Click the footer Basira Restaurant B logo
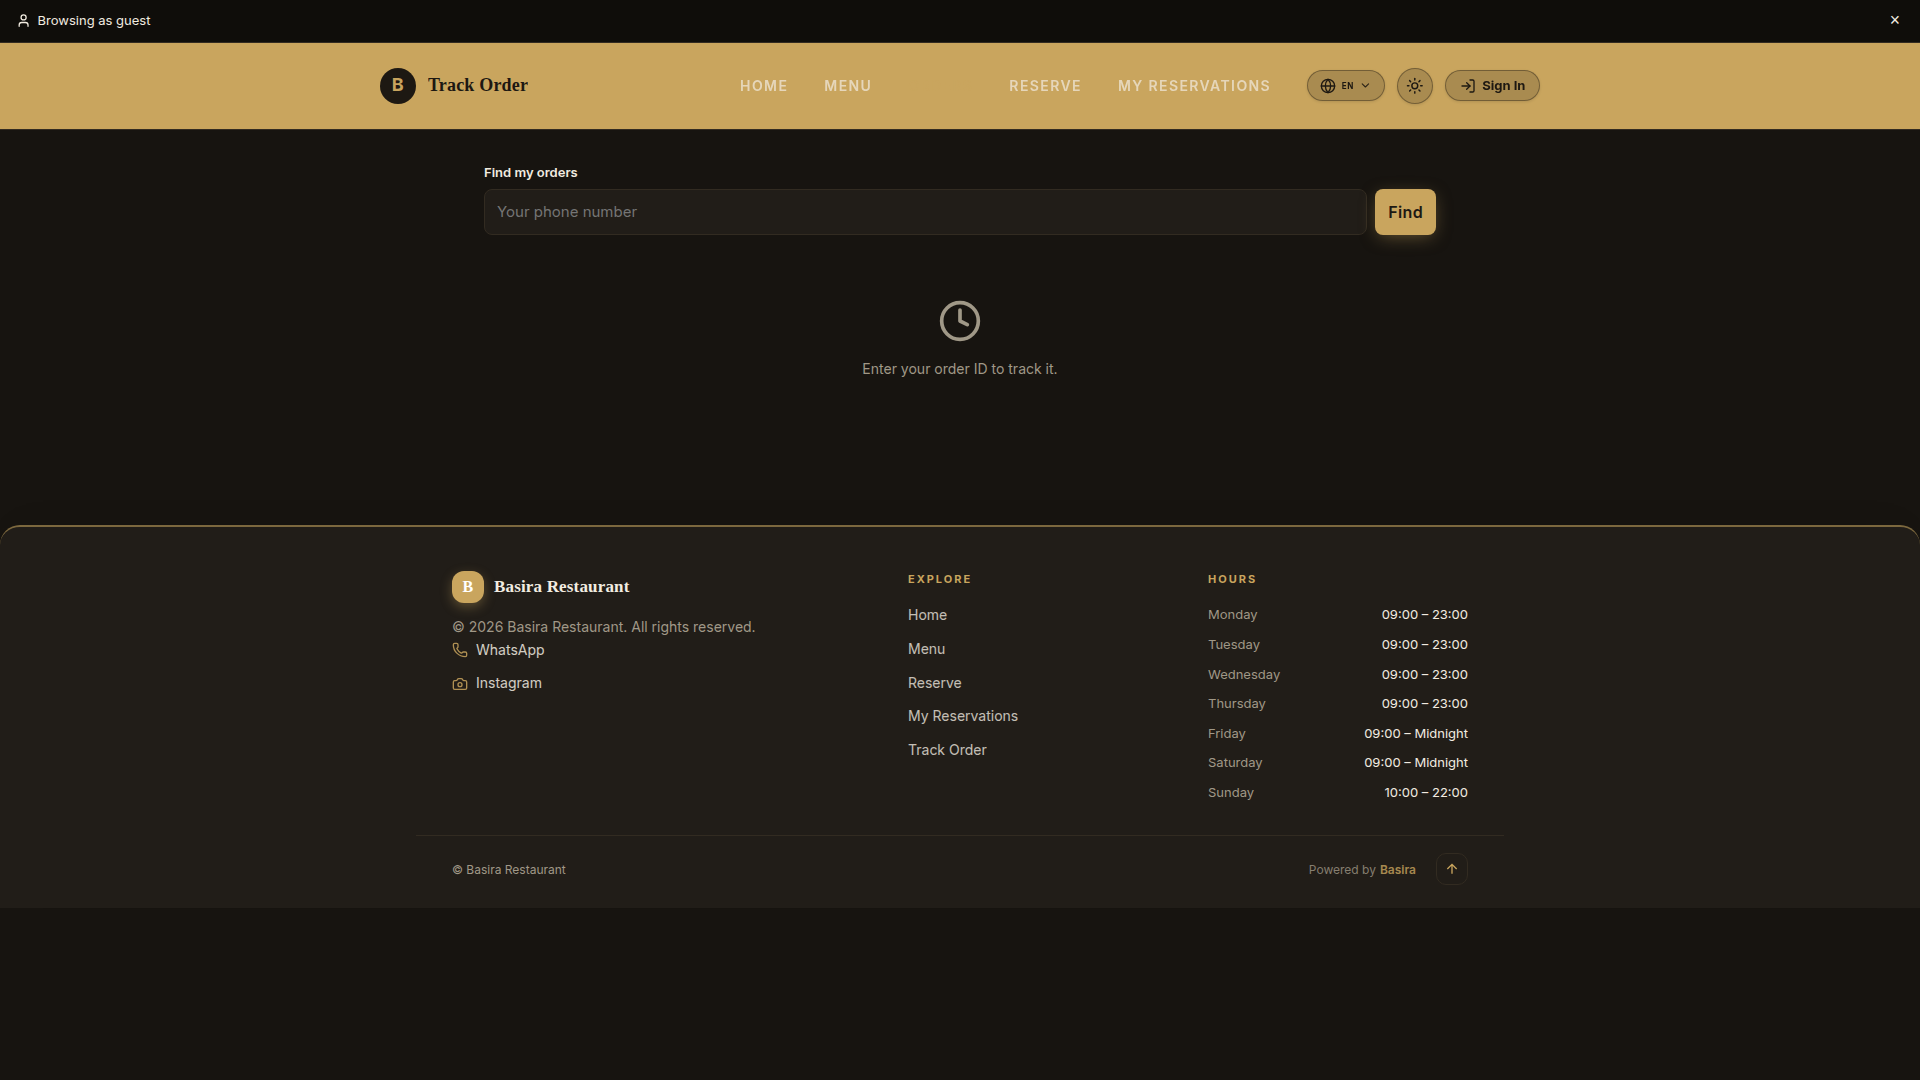 tap(467, 587)
